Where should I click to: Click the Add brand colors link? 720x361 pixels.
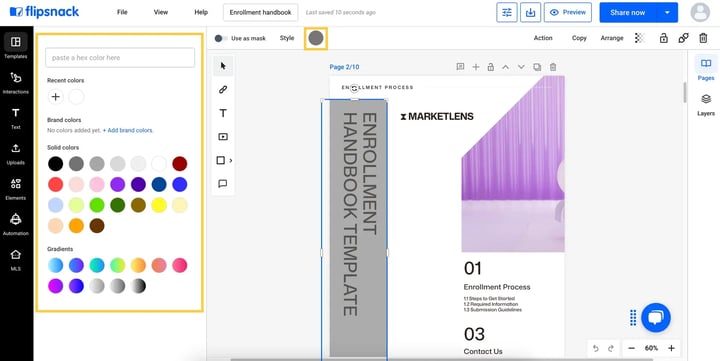[128, 130]
